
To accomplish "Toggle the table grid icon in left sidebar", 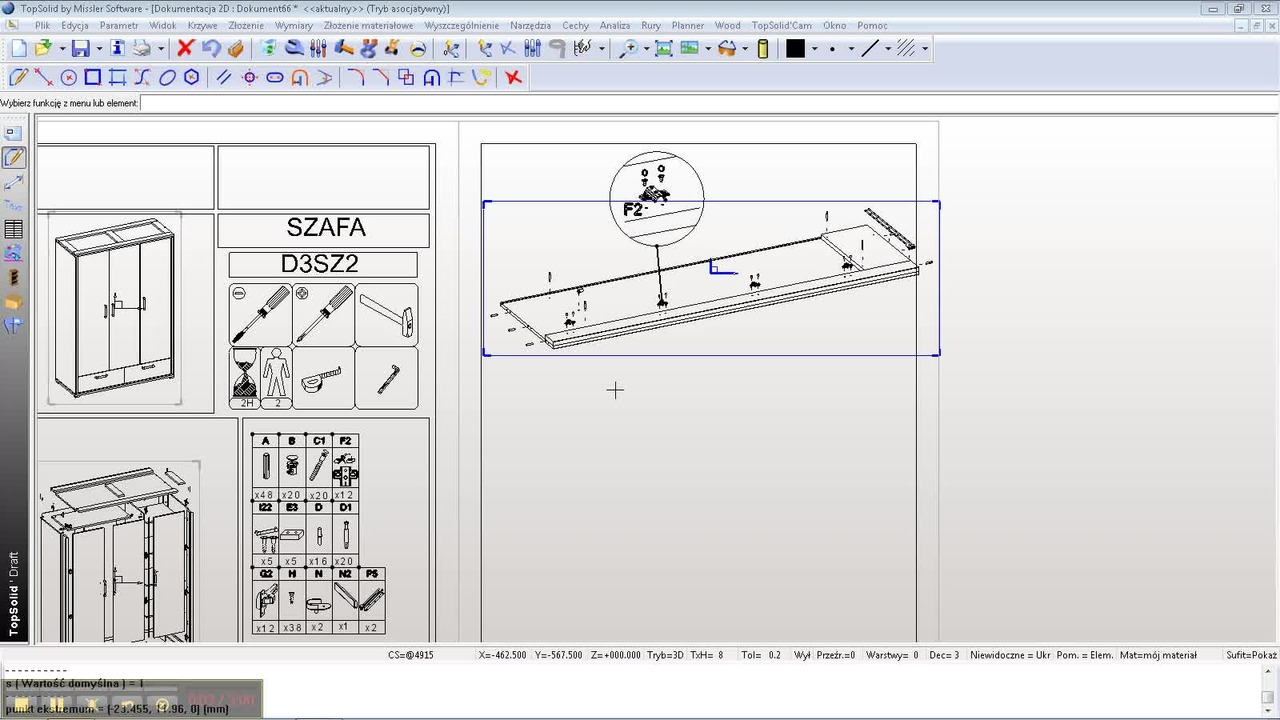I will click(x=14, y=230).
